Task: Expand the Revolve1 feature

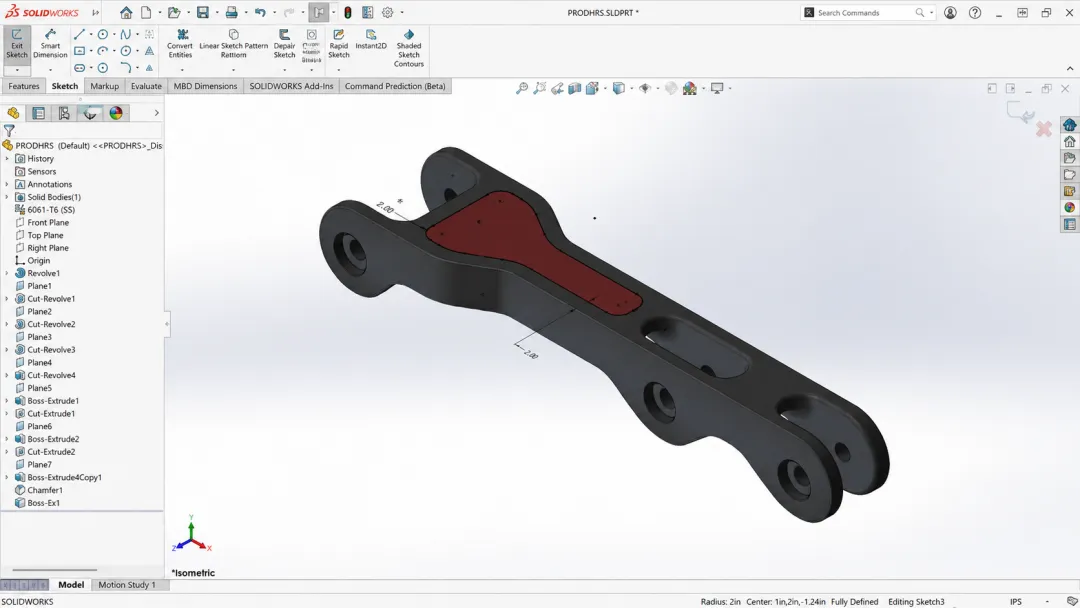Action: tap(7, 273)
